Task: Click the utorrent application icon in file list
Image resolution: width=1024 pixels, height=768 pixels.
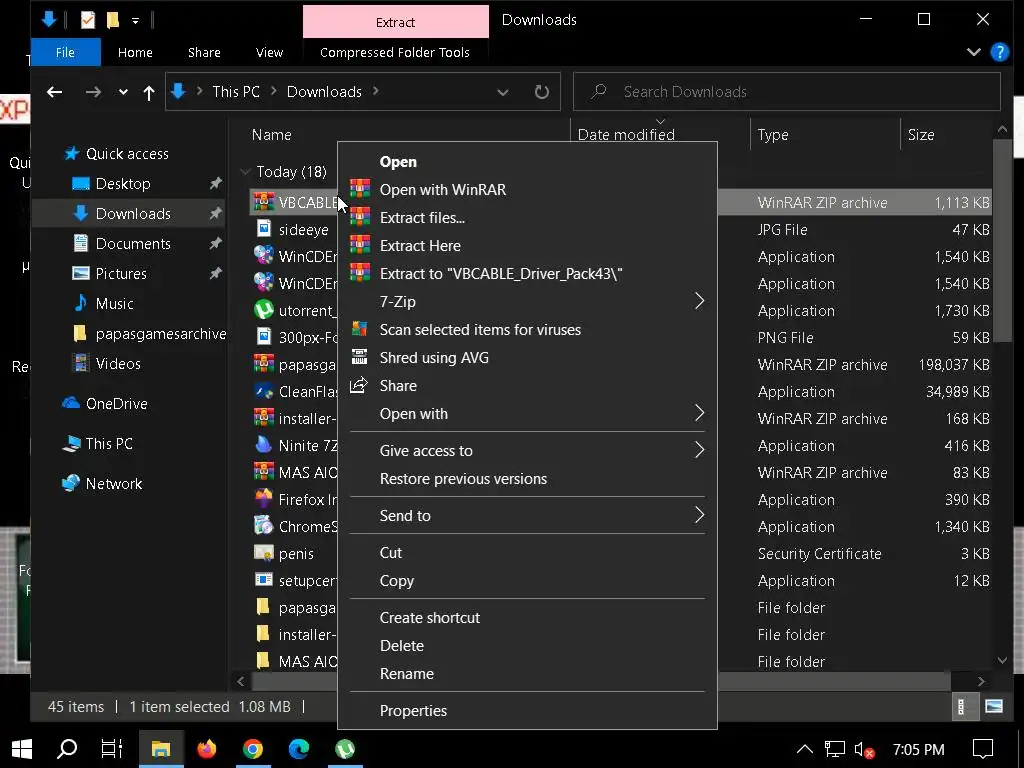Action: [x=264, y=310]
